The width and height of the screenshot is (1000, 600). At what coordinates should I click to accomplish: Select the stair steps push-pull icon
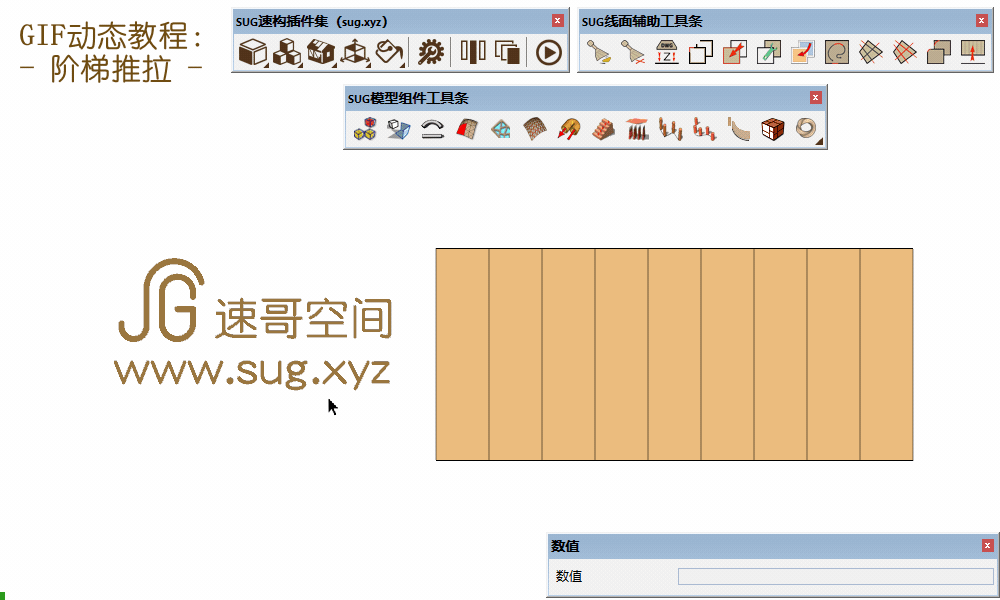[x=603, y=129]
